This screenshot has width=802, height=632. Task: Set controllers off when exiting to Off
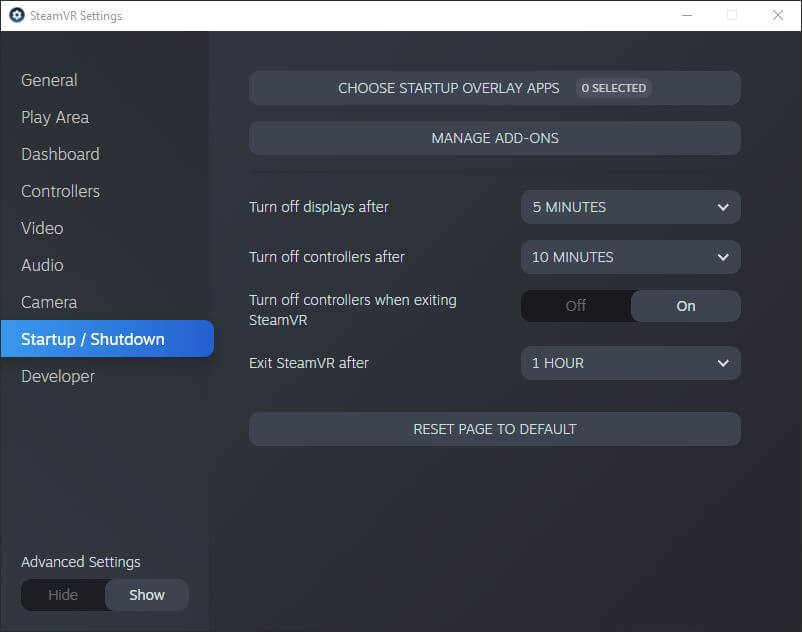click(x=576, y=306)
